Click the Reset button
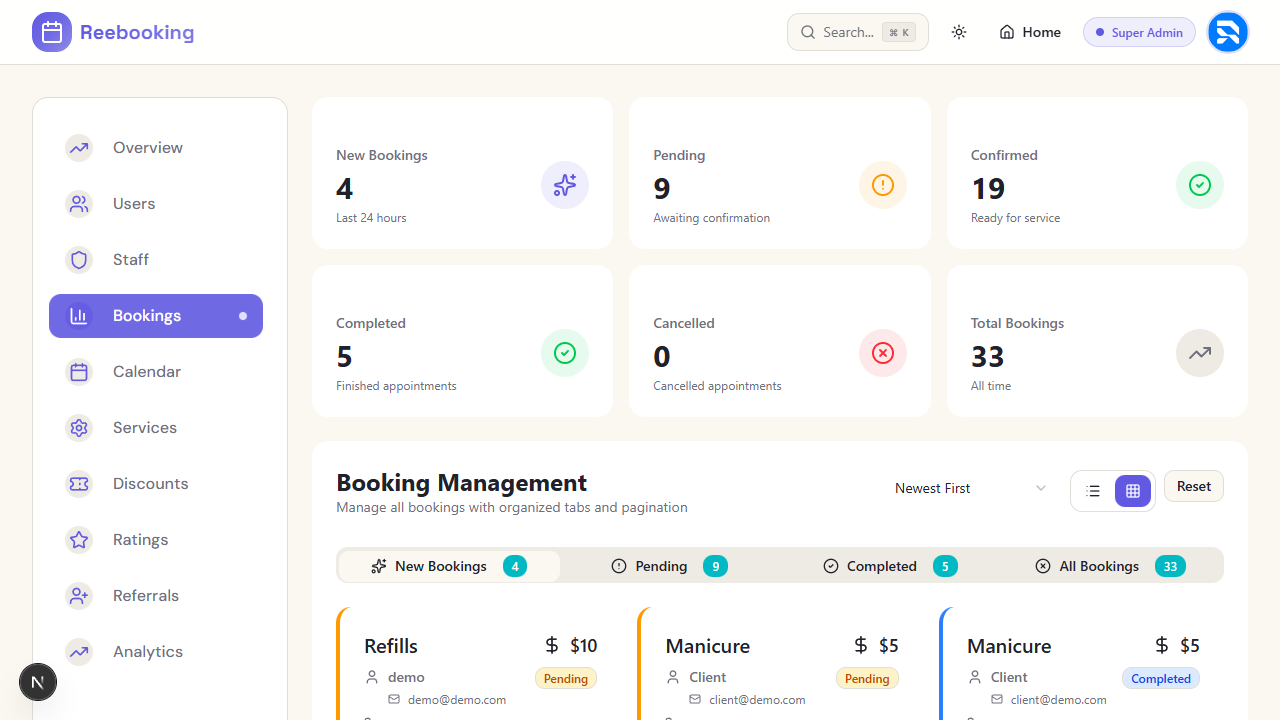The width and height of the screenshot is (1280, 720). pyautogui.click(x=1194, y=486)
